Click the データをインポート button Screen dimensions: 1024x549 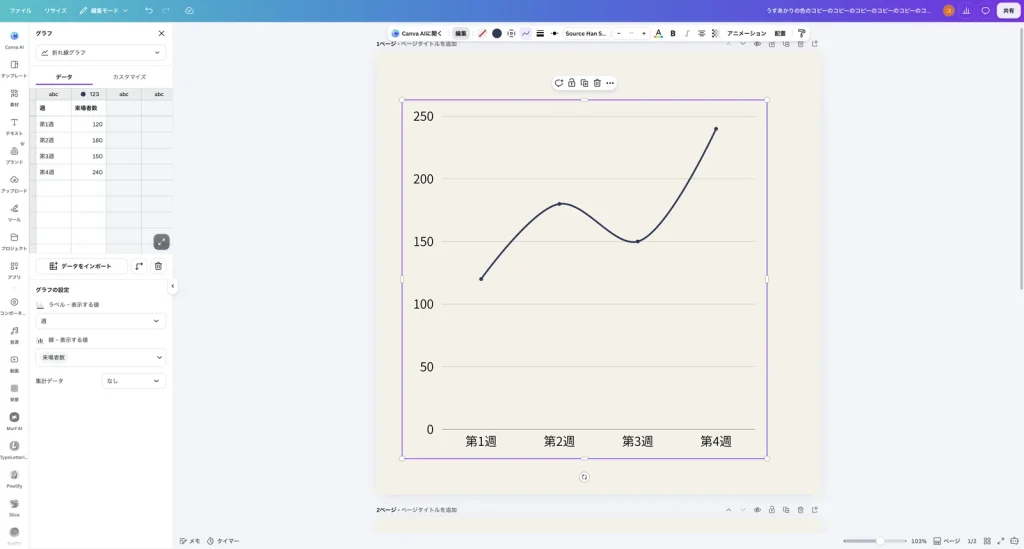pos(82,266)
